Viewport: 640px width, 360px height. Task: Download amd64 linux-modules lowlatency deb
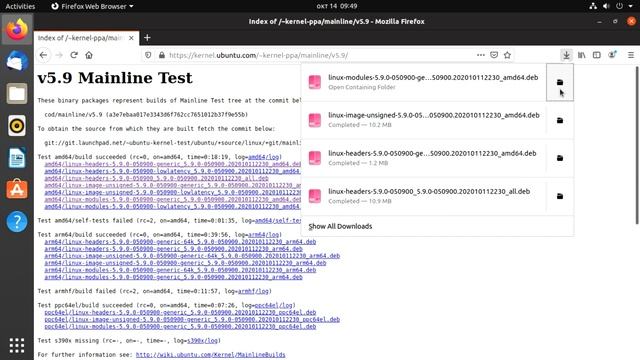(173, 207)
